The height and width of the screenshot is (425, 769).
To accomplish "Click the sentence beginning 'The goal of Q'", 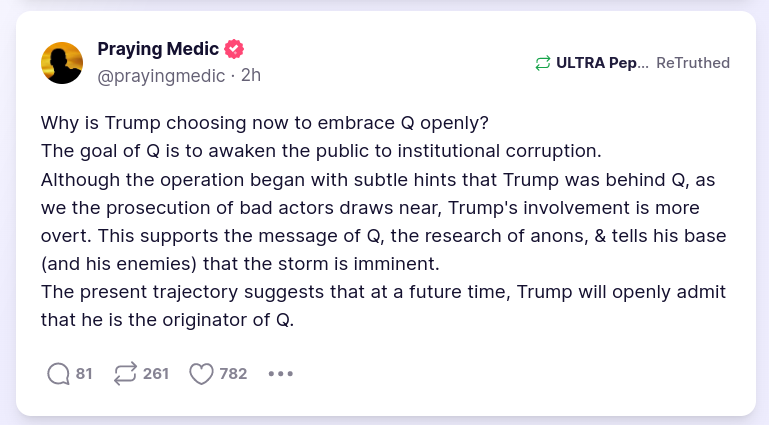I will tap(319, 152).
